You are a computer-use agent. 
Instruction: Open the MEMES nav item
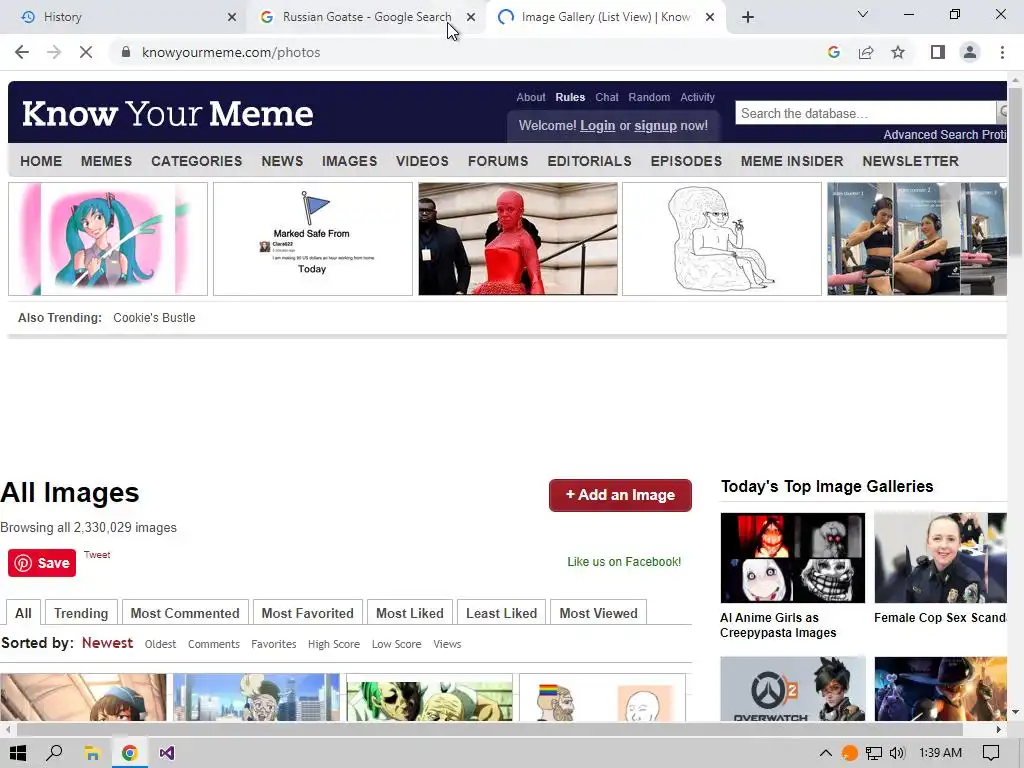coord(106,161)
